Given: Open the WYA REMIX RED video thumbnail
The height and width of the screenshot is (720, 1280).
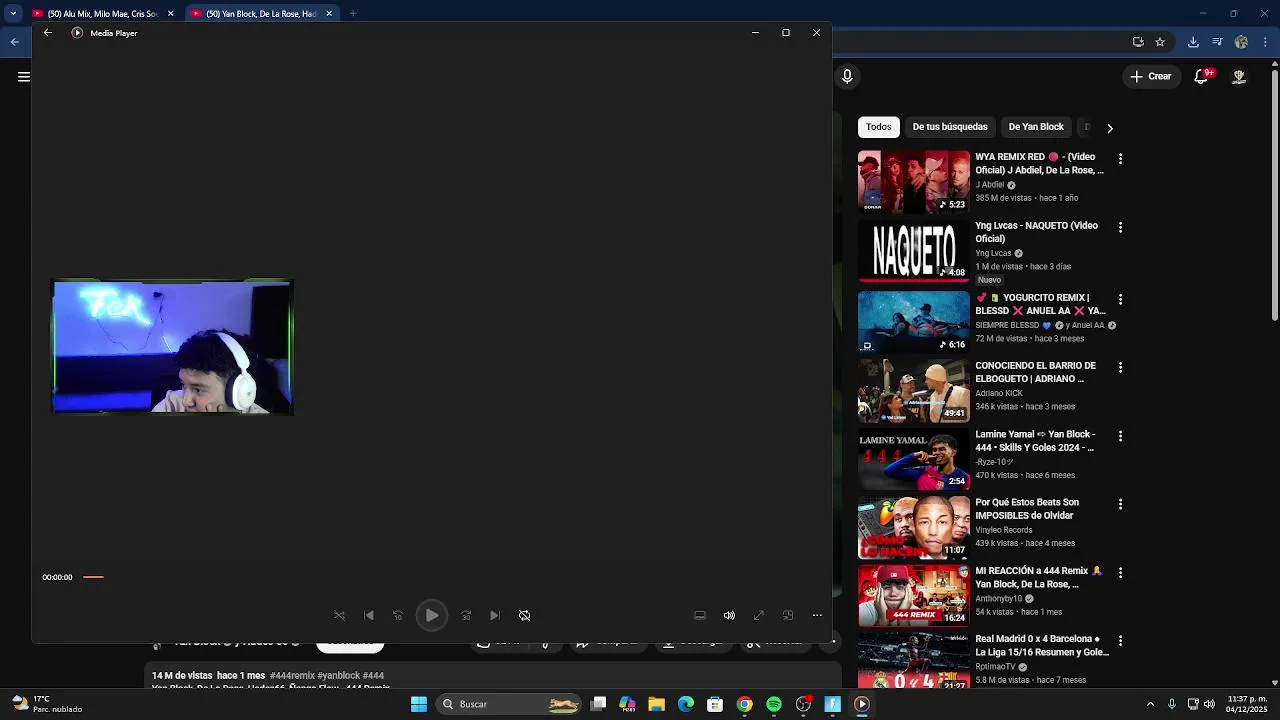Looking at the screenshot, I should (x=914, y=182).
